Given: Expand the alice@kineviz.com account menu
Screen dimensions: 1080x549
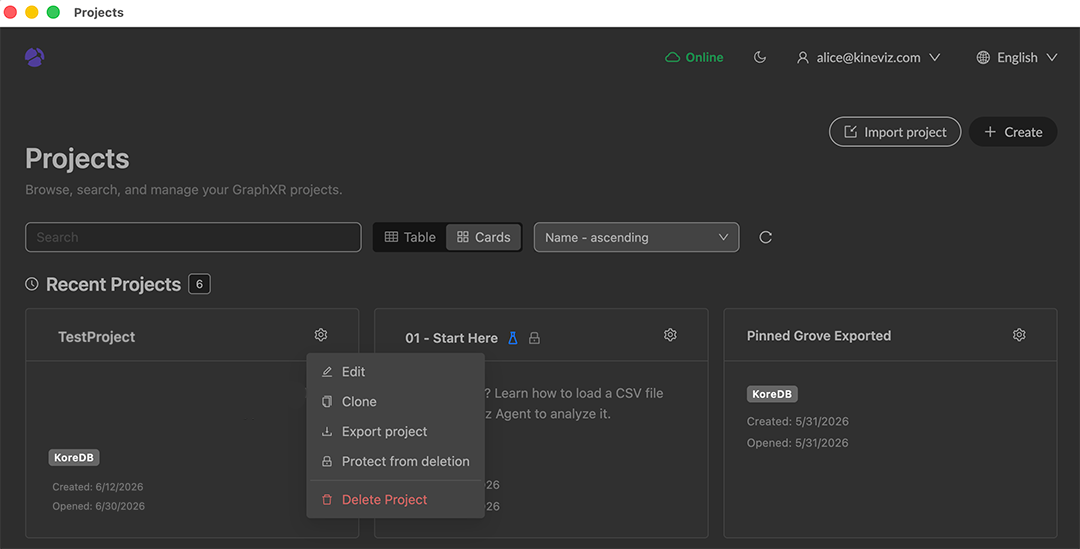Looking at the screenshot, I should [x=868, y=57].
